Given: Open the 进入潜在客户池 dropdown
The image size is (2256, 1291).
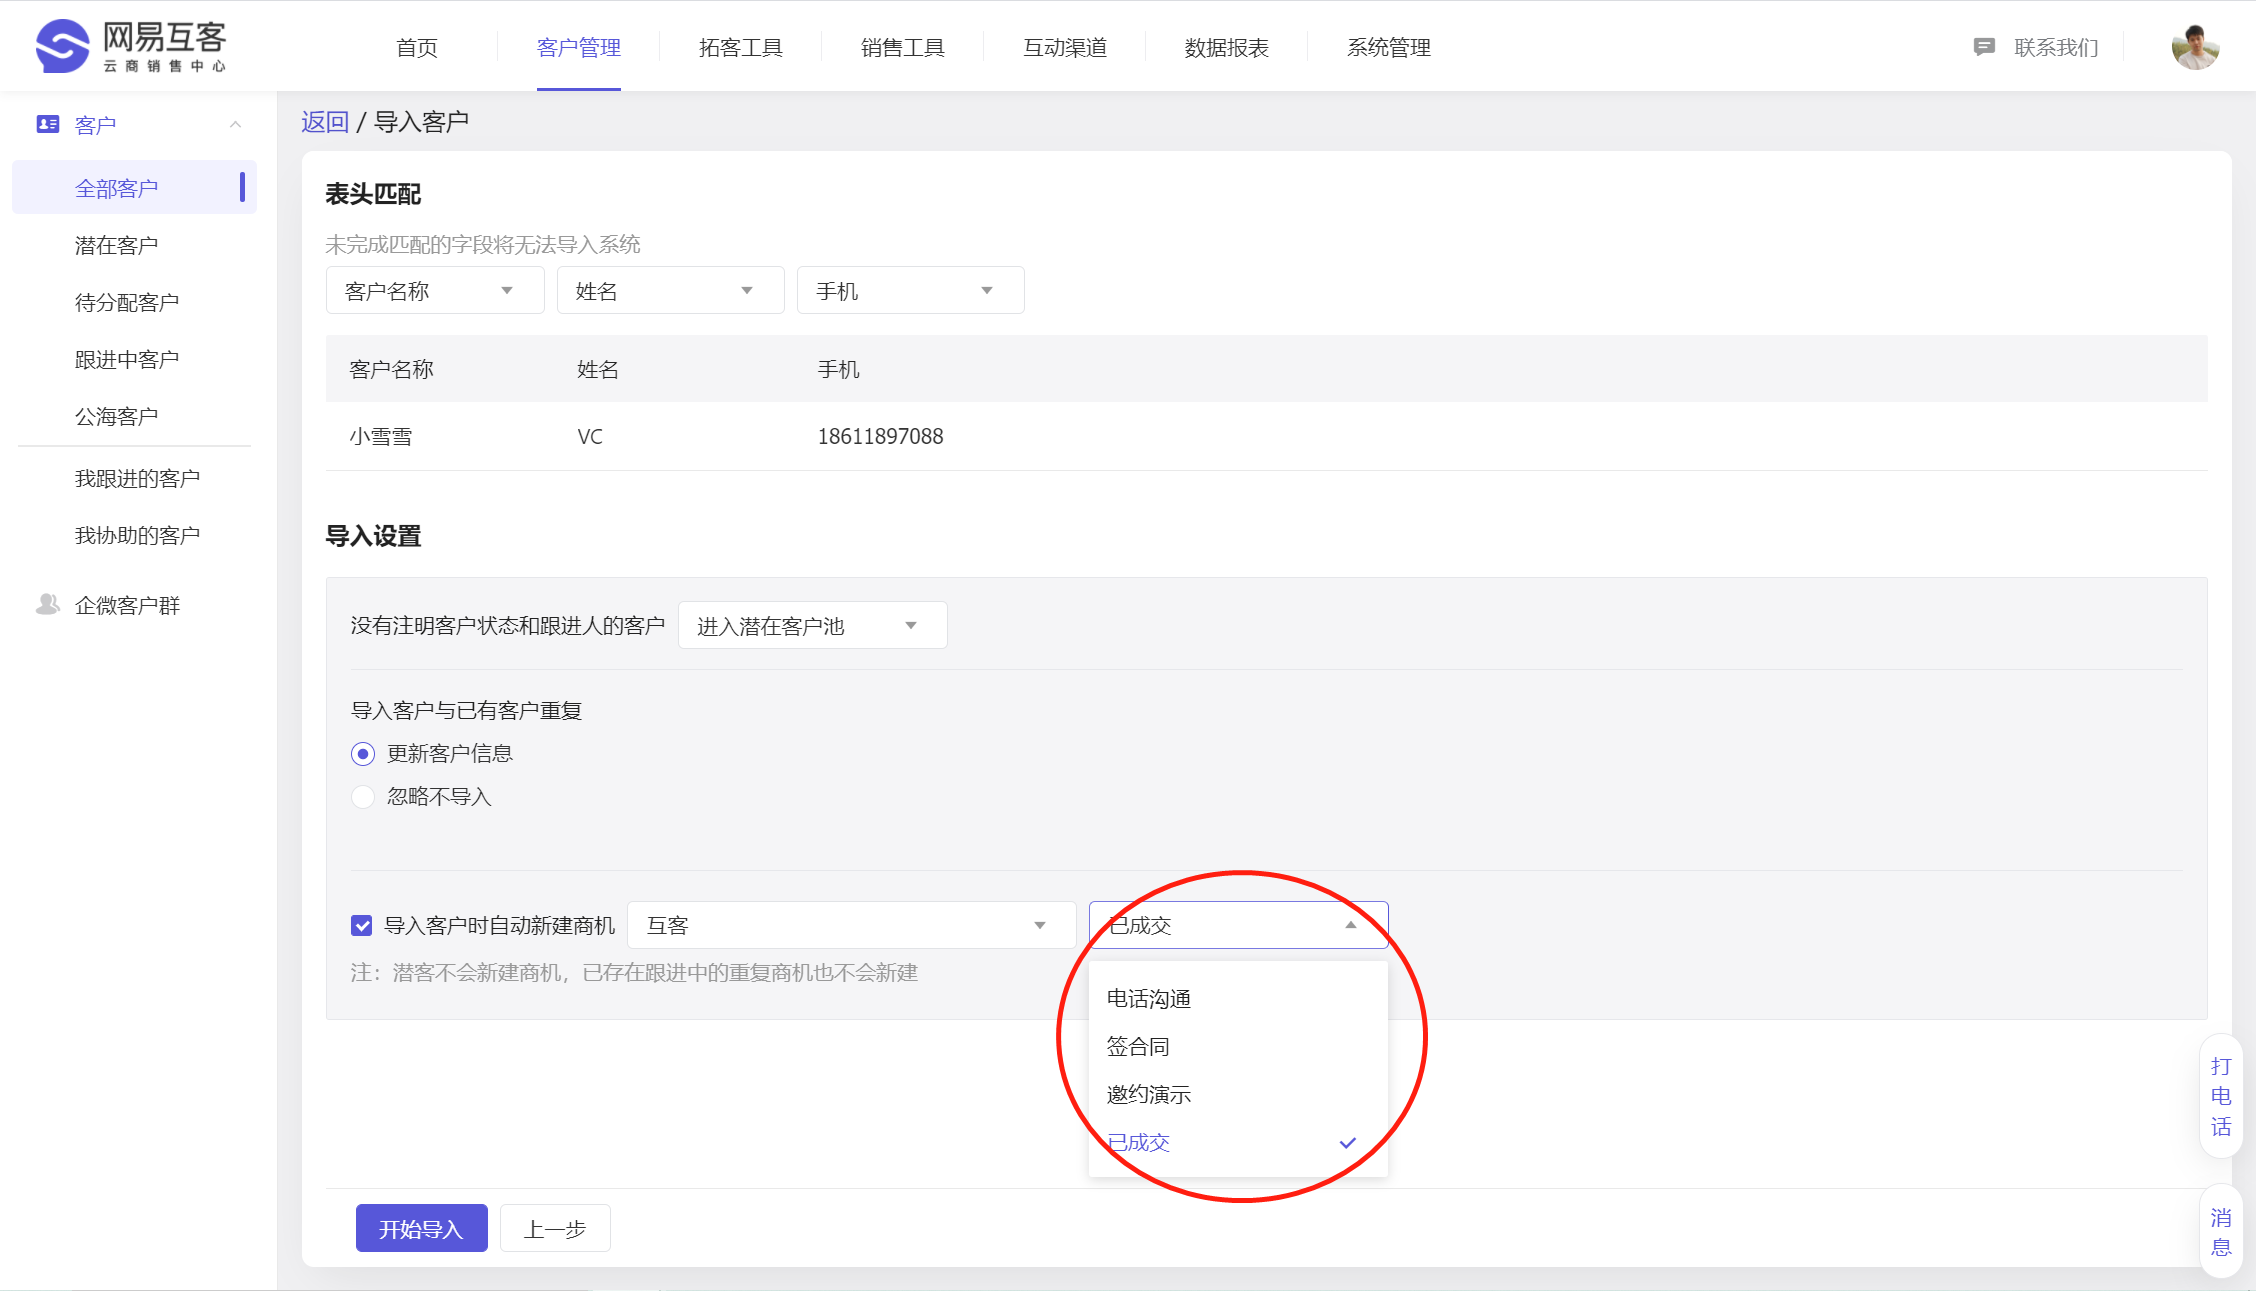Looking at the screenshot, I should point(811,626).
